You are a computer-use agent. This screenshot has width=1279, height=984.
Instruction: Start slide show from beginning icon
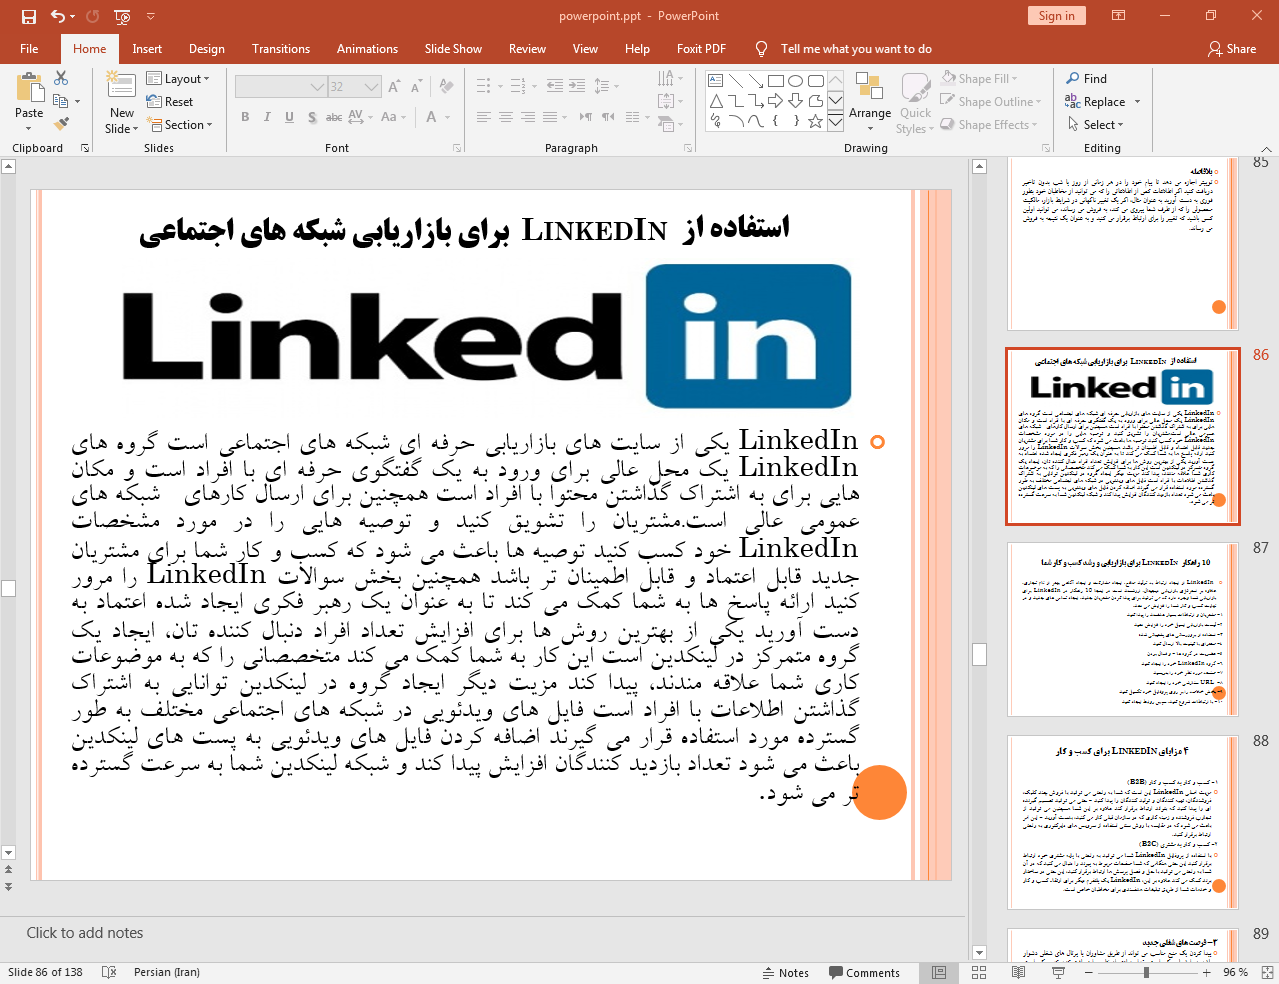coord(122,16)
